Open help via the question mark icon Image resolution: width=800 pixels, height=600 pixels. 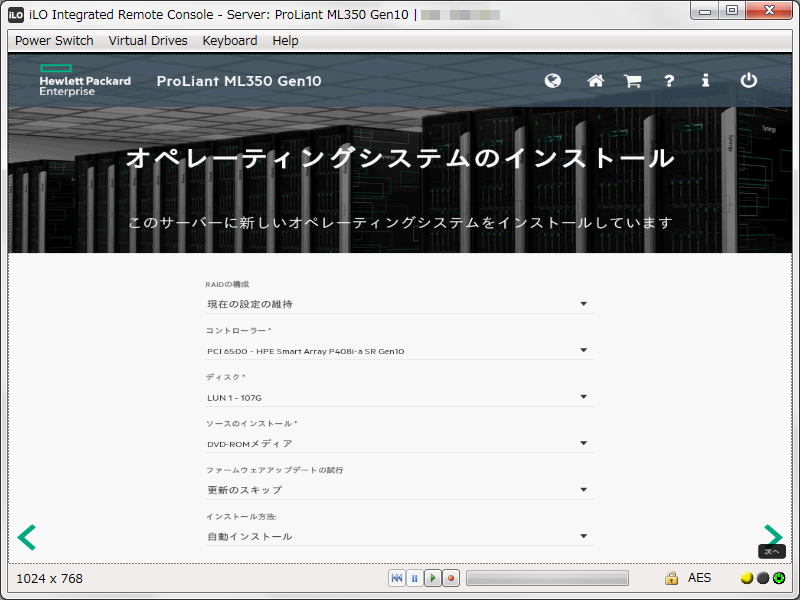[x=668, y=81]
